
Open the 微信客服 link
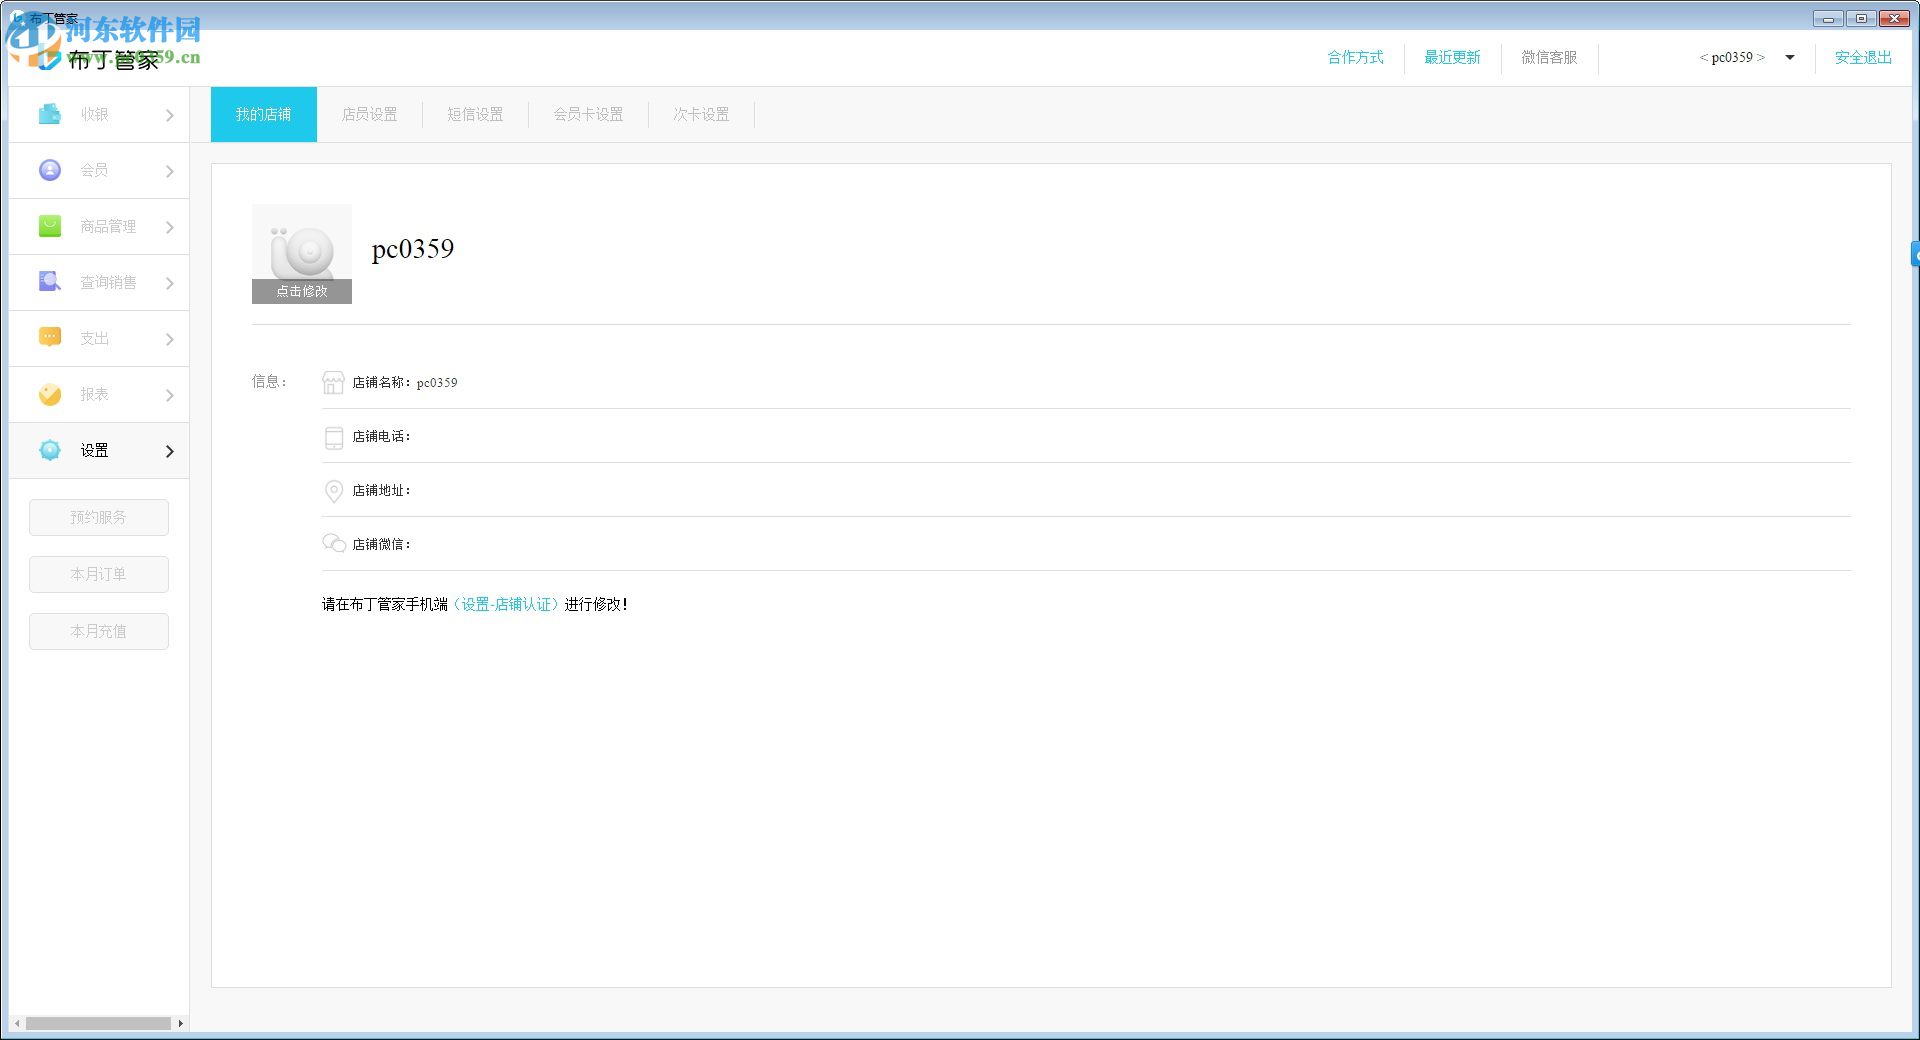(1550, 57)
